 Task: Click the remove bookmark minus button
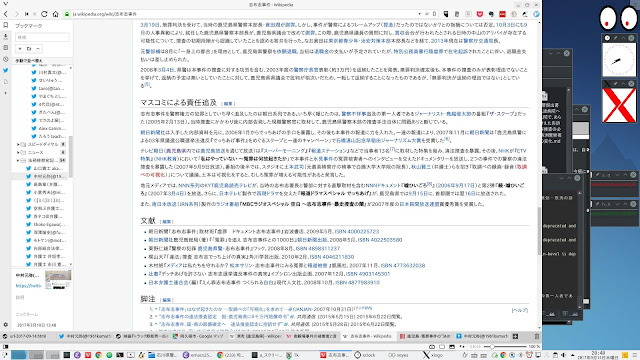(x=38, y=49)
